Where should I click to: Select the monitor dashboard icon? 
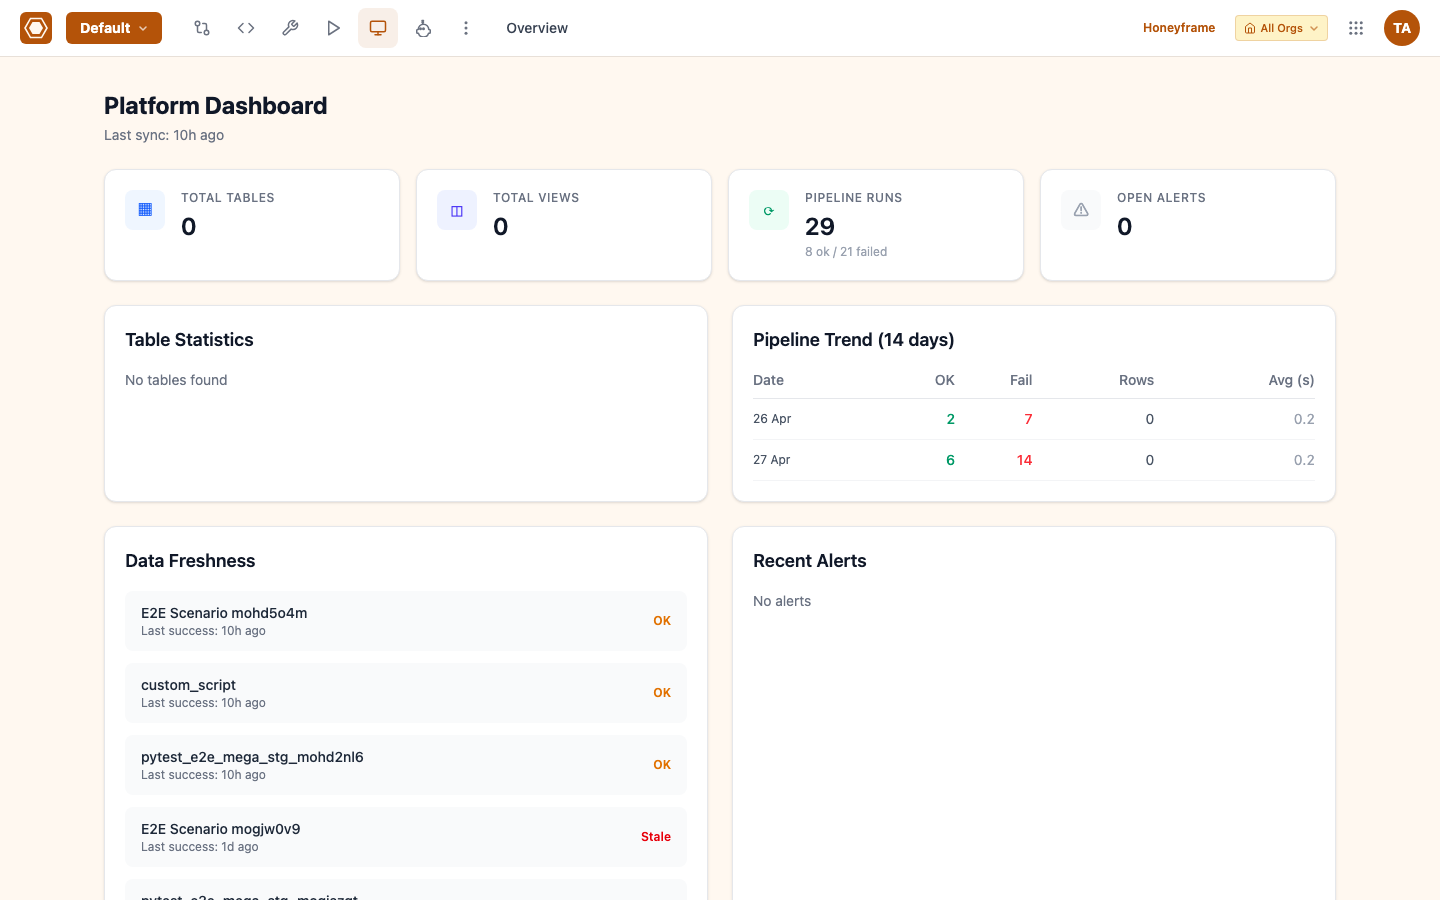click(x=378, y=28)
